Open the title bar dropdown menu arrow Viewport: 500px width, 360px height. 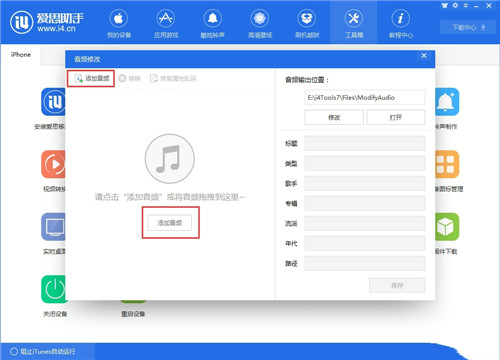coord(466,6)
